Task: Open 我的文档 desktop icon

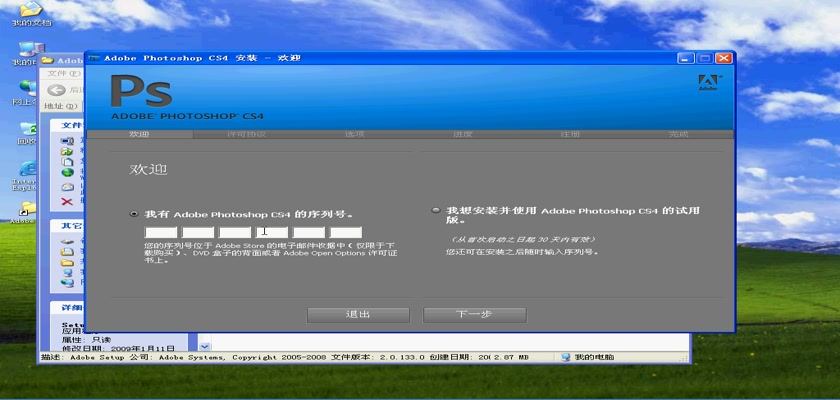Action: [31, 13]
